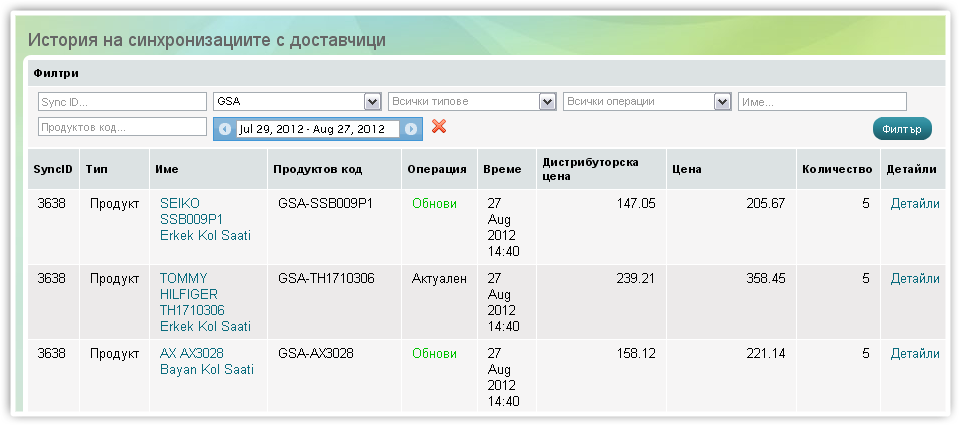Click the 'Цена' column header
Image resolution: width=959 pixels, height=425 pixels.
point(687,169)
